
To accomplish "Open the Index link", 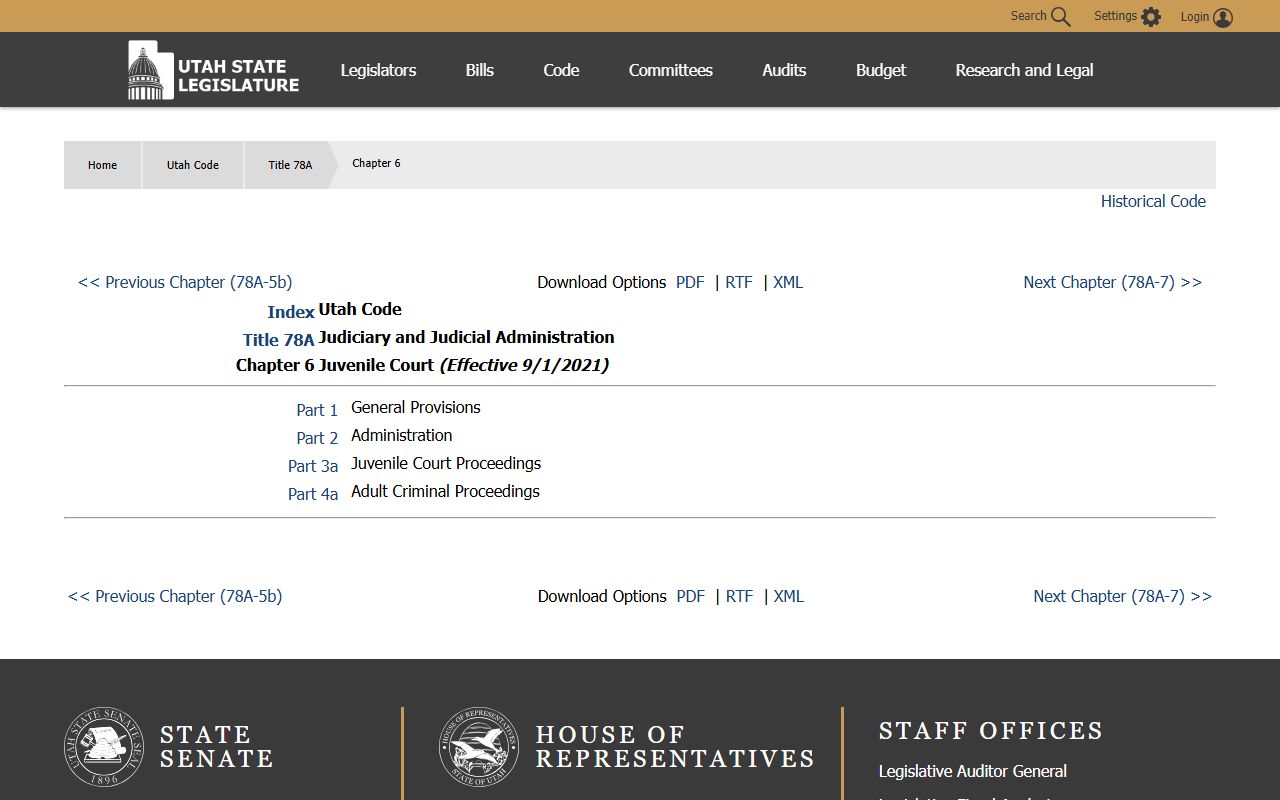I will [291, 312].
